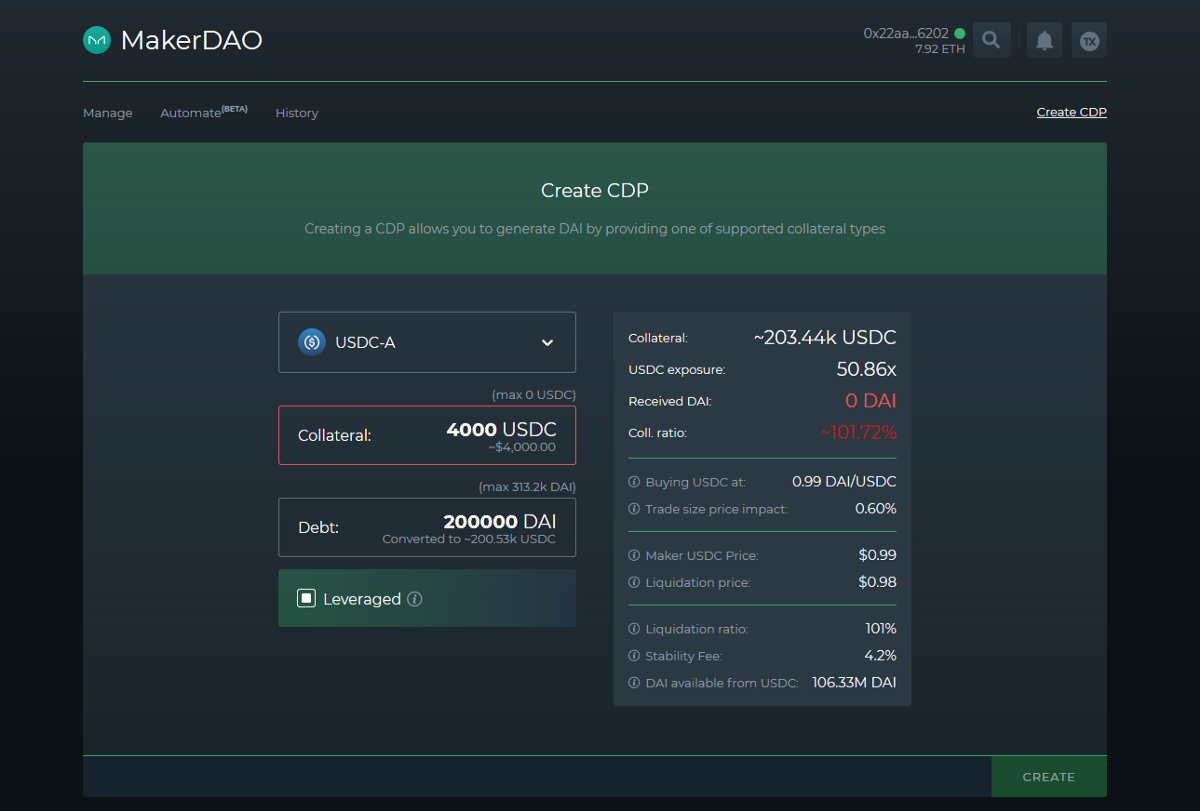Image resolution: width=1200 pixels, height=811 pixels.
Task: Click the 7.92 ETH balance text
Action: pyautogui.click(x=940, y=49)
